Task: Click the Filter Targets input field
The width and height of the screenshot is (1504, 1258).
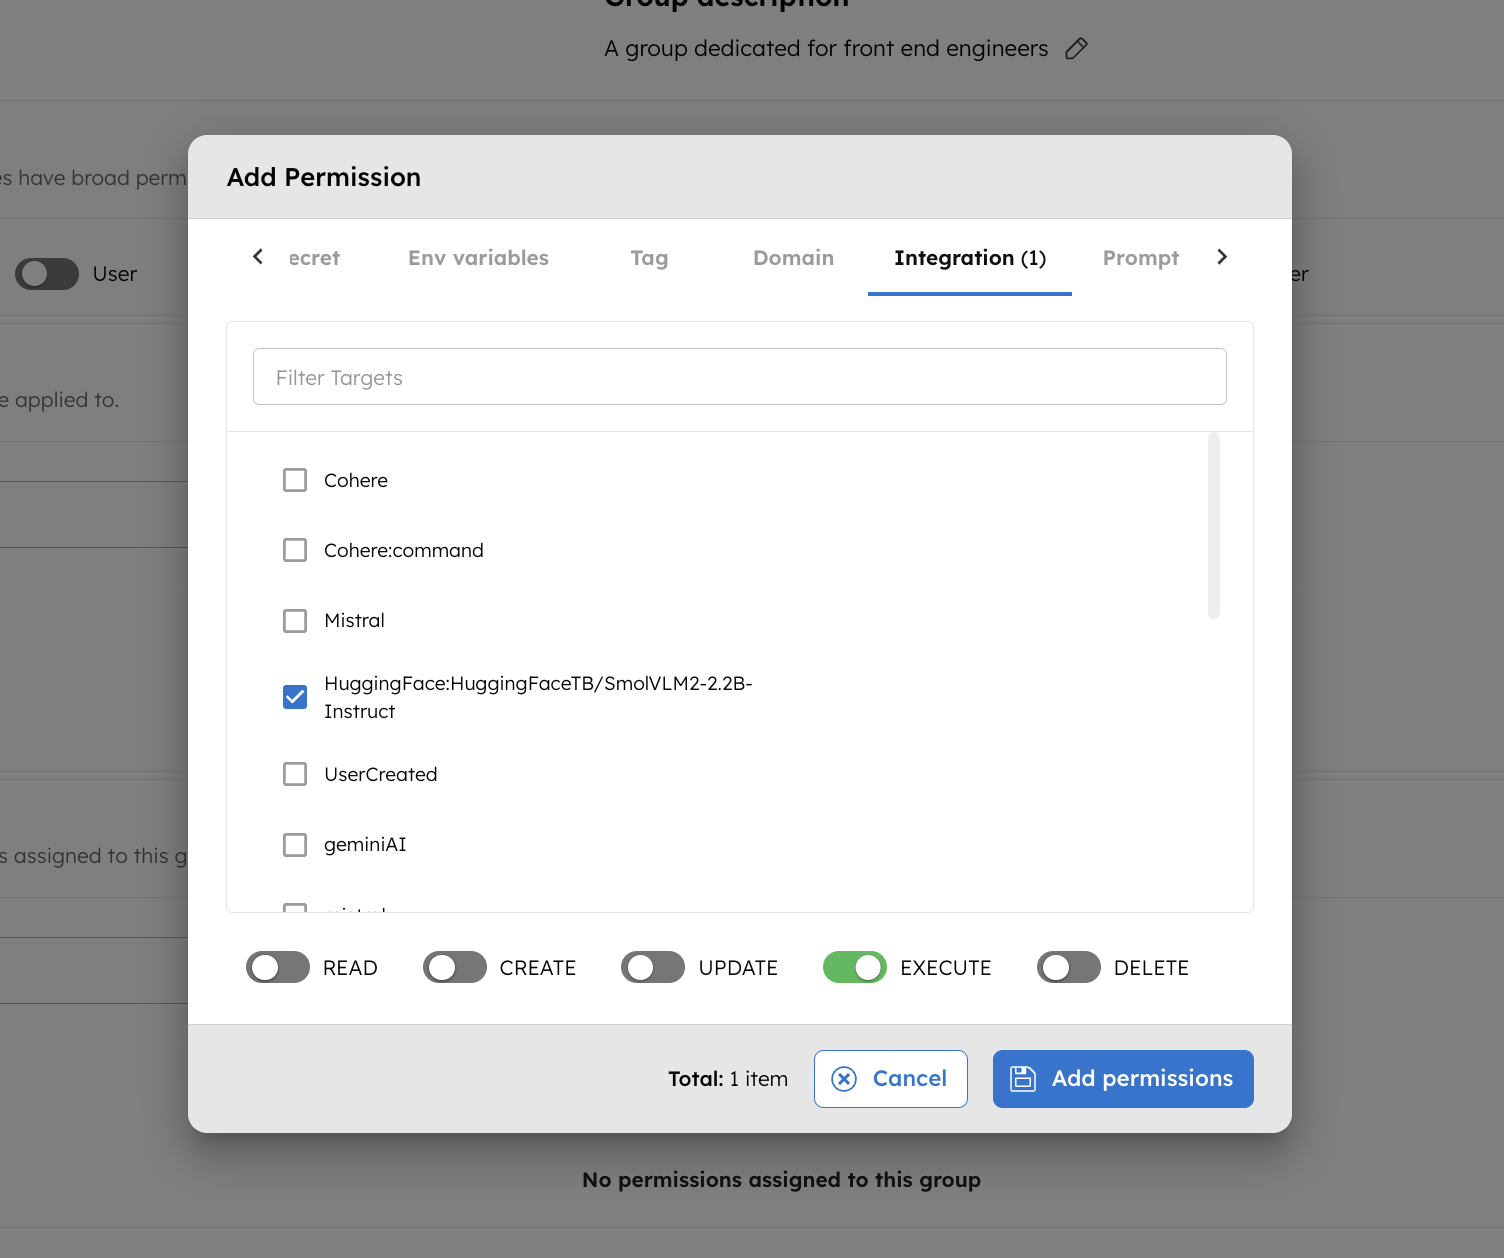Action: coord(739,377)
